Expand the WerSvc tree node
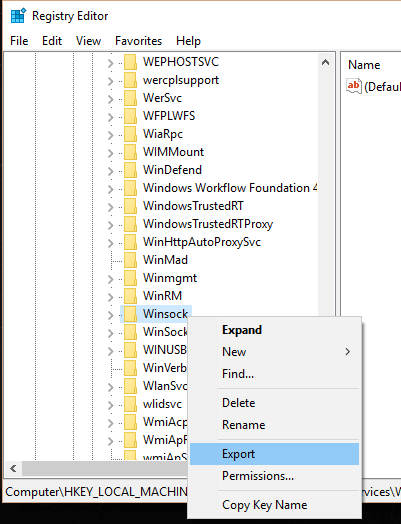Viewport: 401px width, 524px height. (111, 99)
